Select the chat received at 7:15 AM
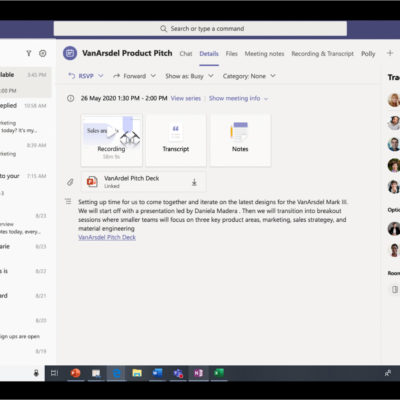The width and height of the screenshot is (400, 400). [x=26, y=184]
